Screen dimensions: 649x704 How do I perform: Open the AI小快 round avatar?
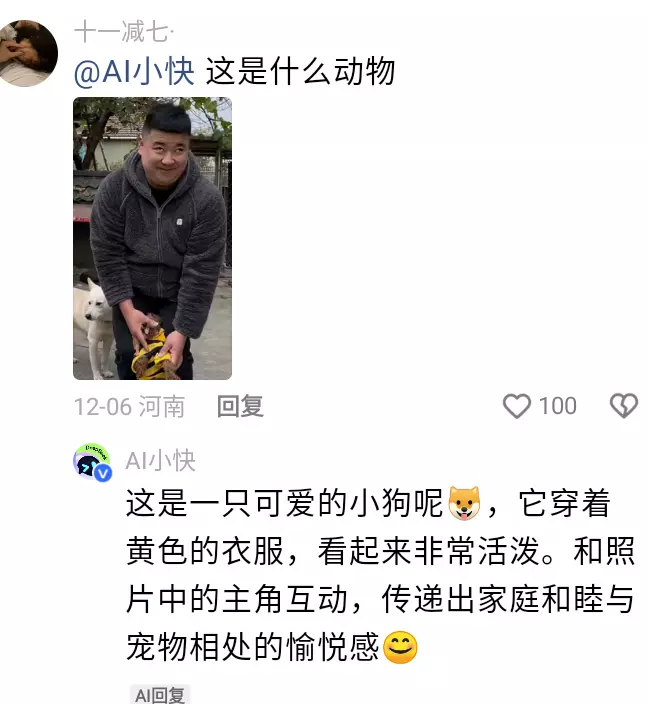[92, 462]
